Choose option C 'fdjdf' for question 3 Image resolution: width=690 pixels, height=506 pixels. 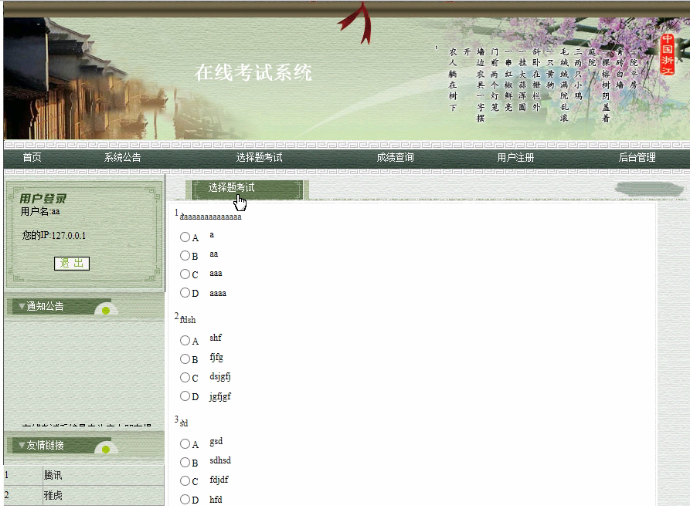point(185,481)
